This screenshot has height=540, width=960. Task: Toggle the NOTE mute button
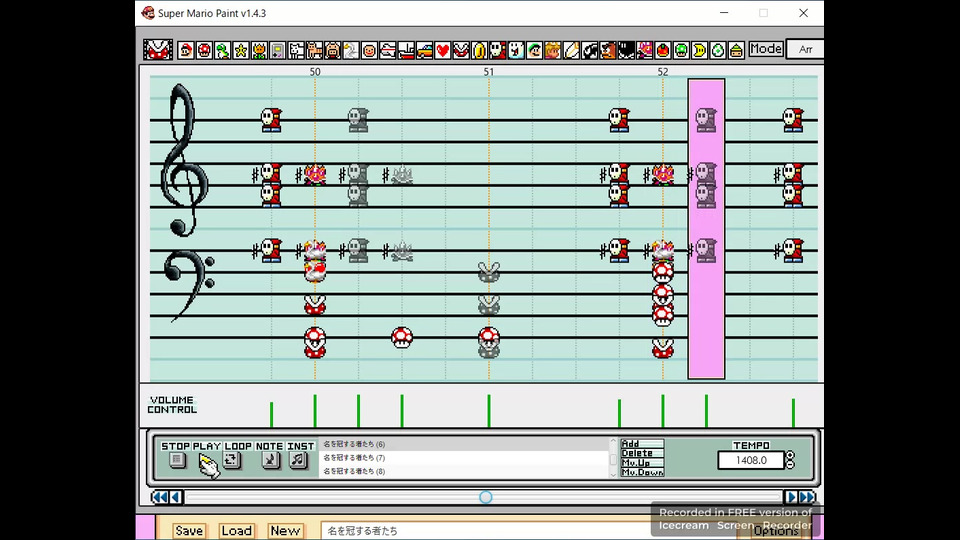click(270, 460)
